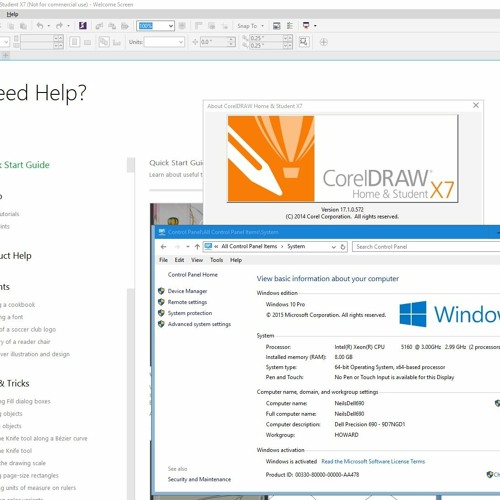Open the Options icon in toolbar
The height and width of the screenshot is (500, 500).
pyautogui.click(x=290, y=26)
